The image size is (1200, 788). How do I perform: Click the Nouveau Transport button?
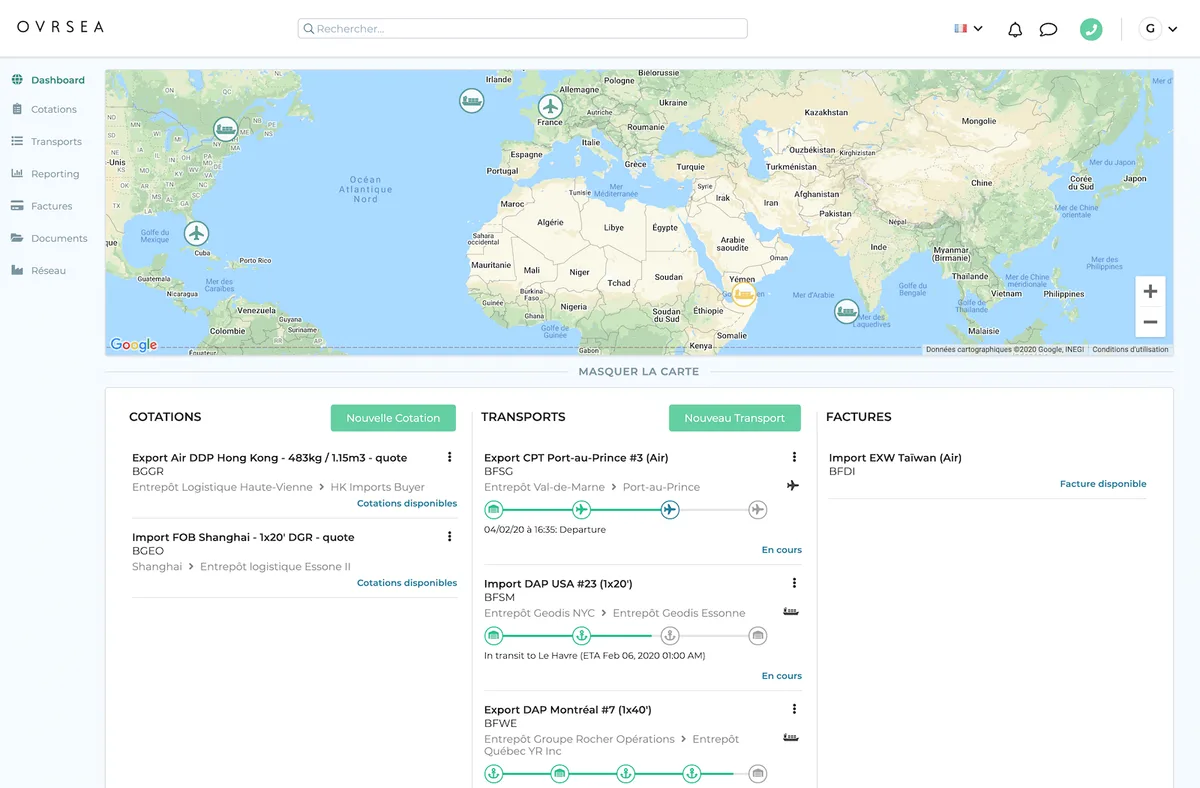(735, 418)
